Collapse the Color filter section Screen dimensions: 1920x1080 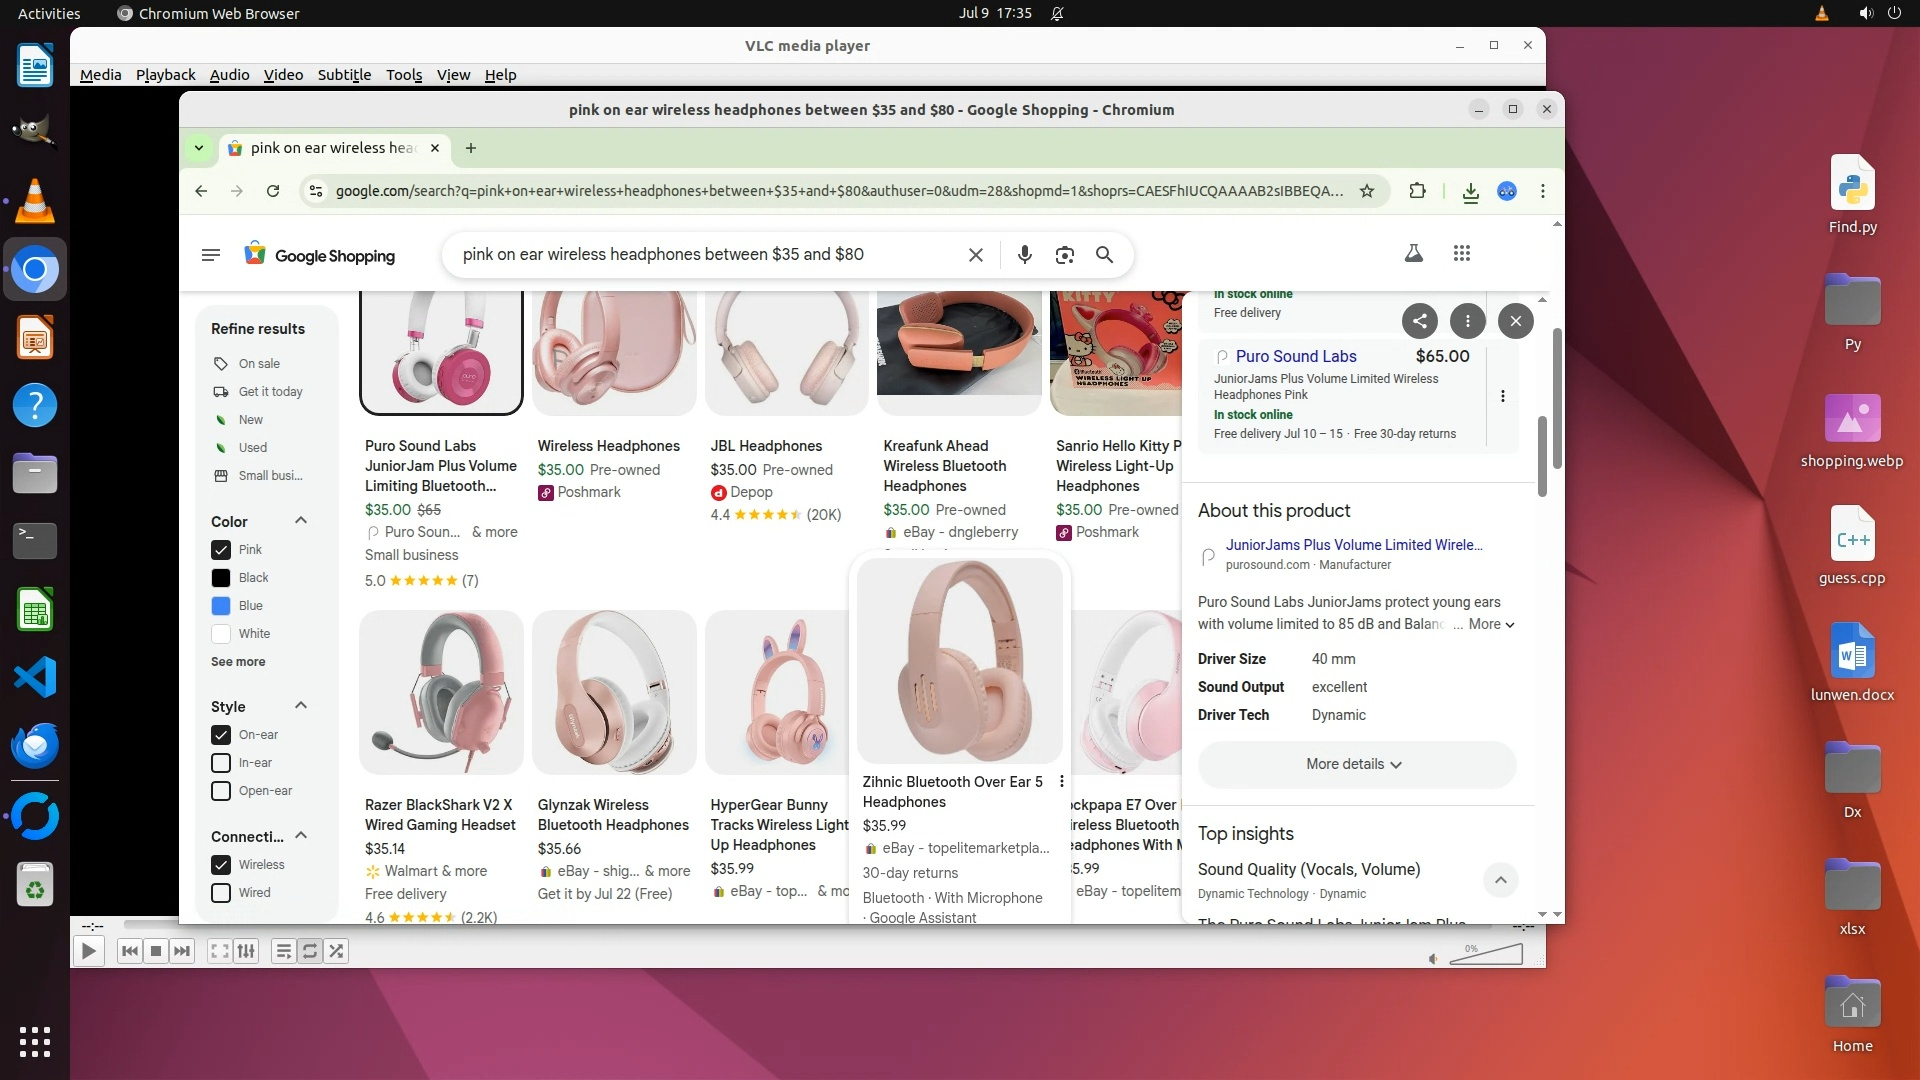click(300, 521)
